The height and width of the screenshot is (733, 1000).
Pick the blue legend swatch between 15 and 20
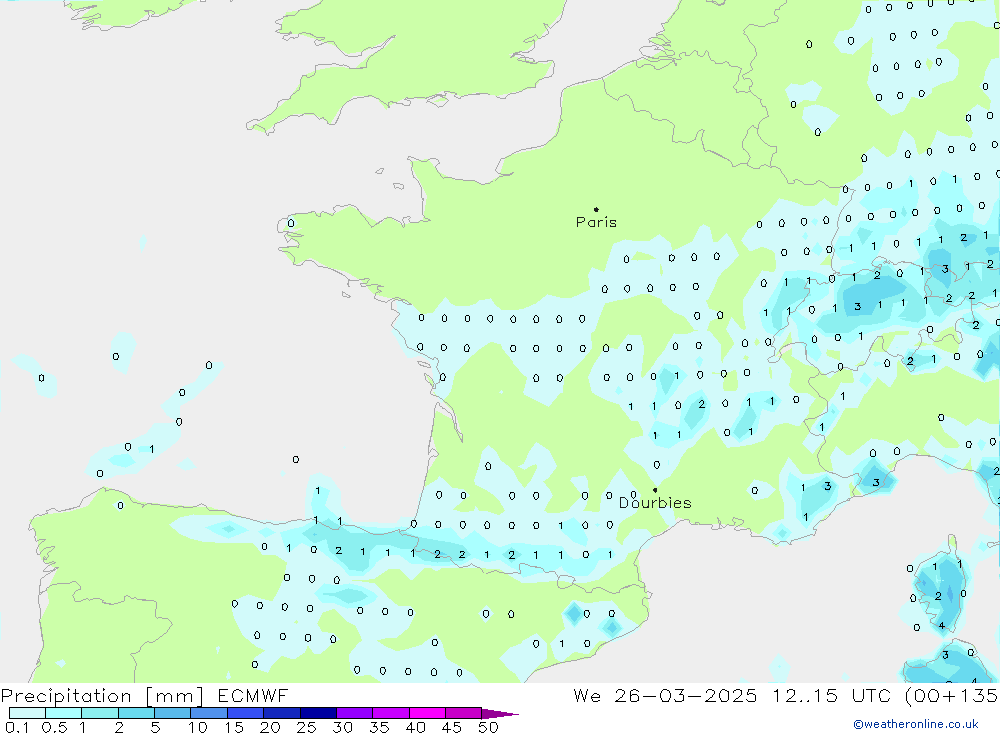pos(245,713)
